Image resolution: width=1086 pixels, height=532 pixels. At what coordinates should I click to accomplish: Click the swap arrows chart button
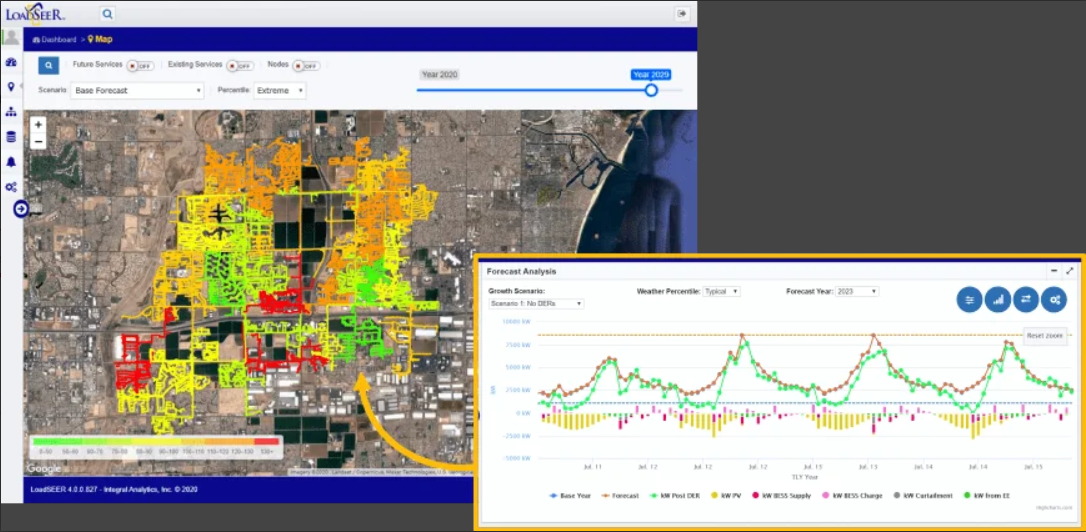(1026, 300)
